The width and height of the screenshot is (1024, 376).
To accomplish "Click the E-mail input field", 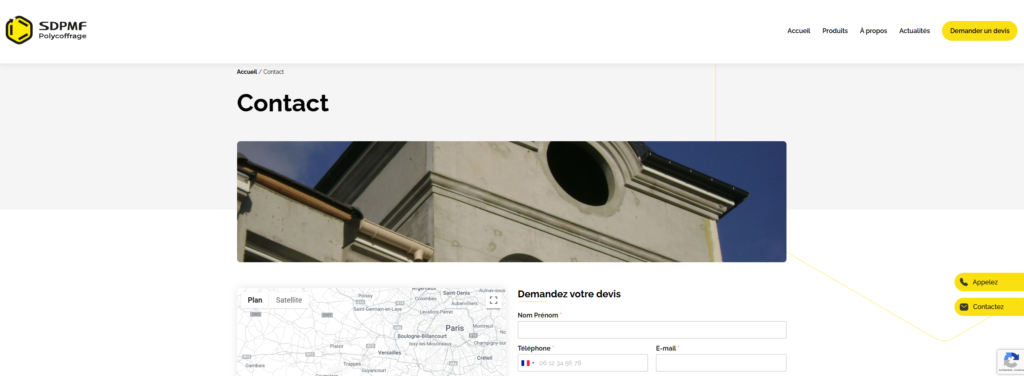I will click(721, 363).
